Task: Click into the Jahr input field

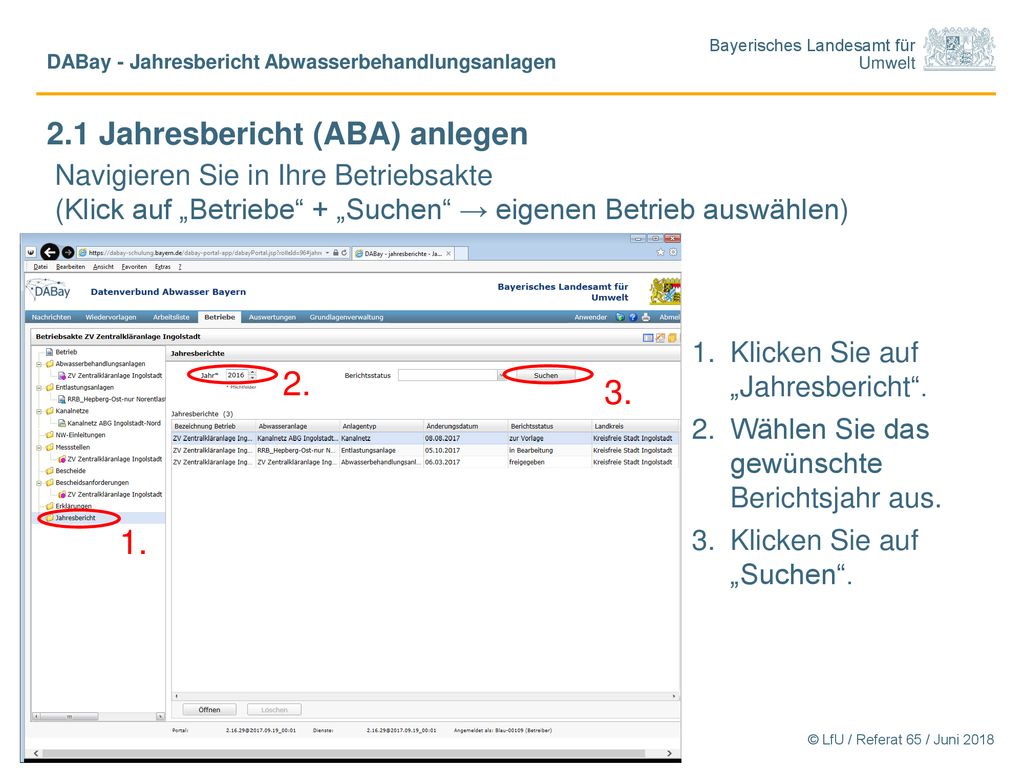Action: pos(237,376)
